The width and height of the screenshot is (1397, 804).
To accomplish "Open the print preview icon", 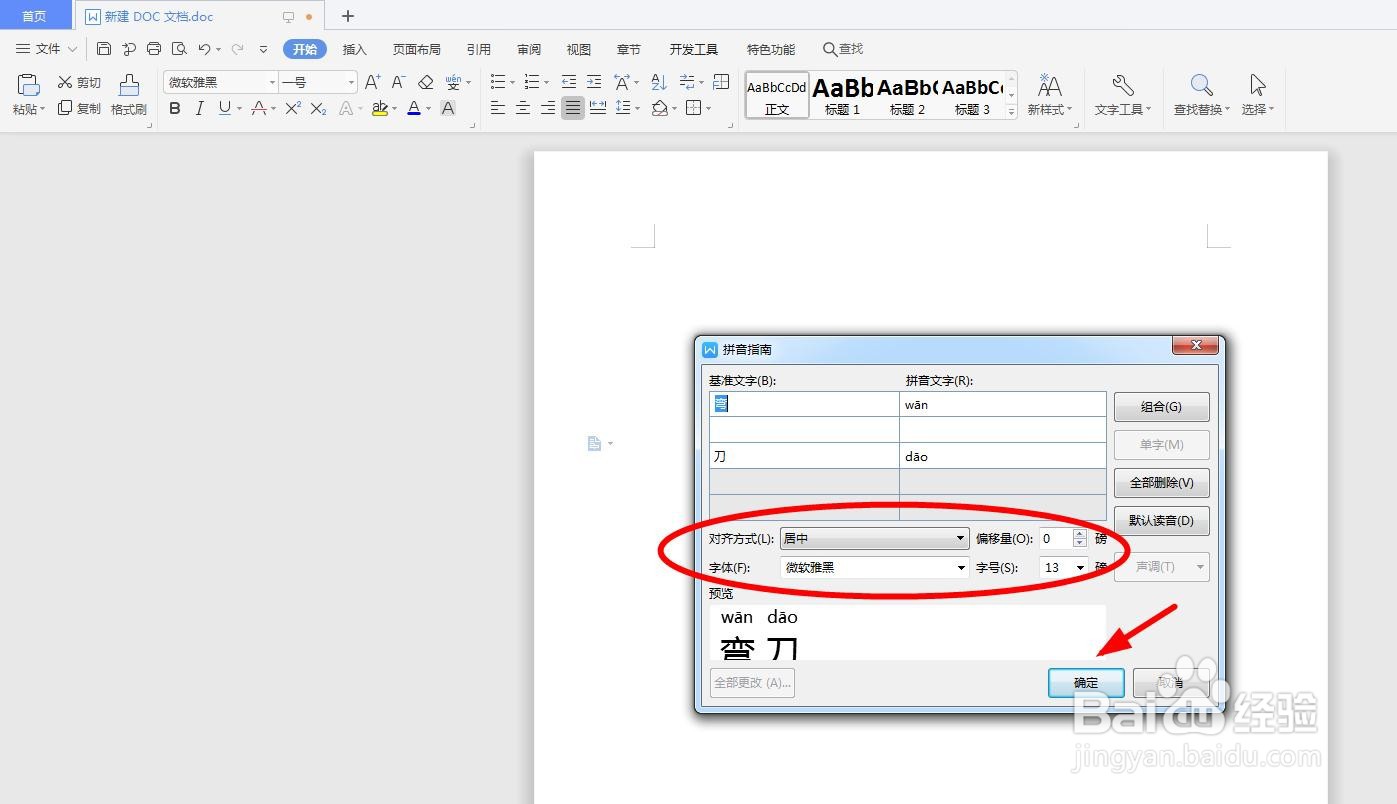I will (180, 48).
